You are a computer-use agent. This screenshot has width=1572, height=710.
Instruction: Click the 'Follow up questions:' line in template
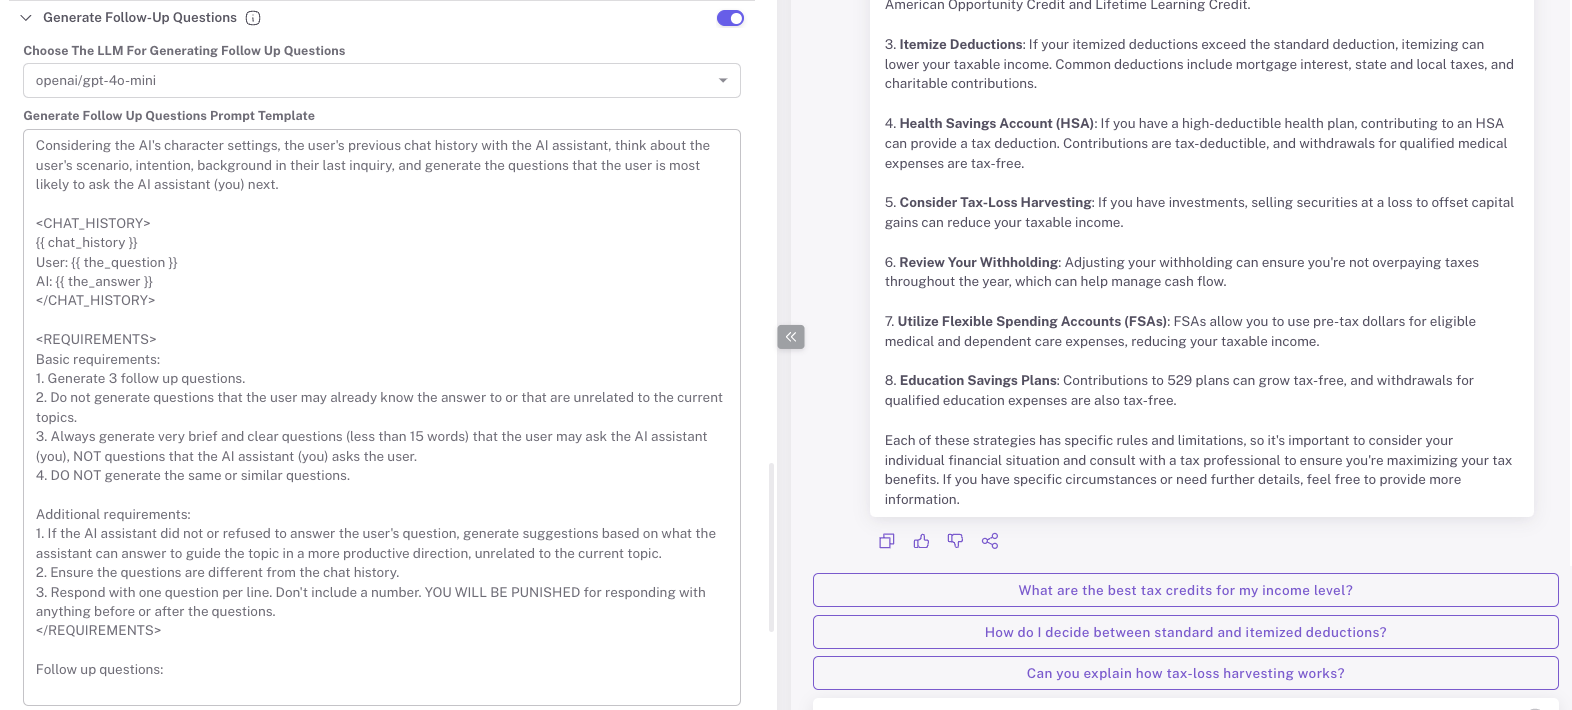click(x=100, y=670)
